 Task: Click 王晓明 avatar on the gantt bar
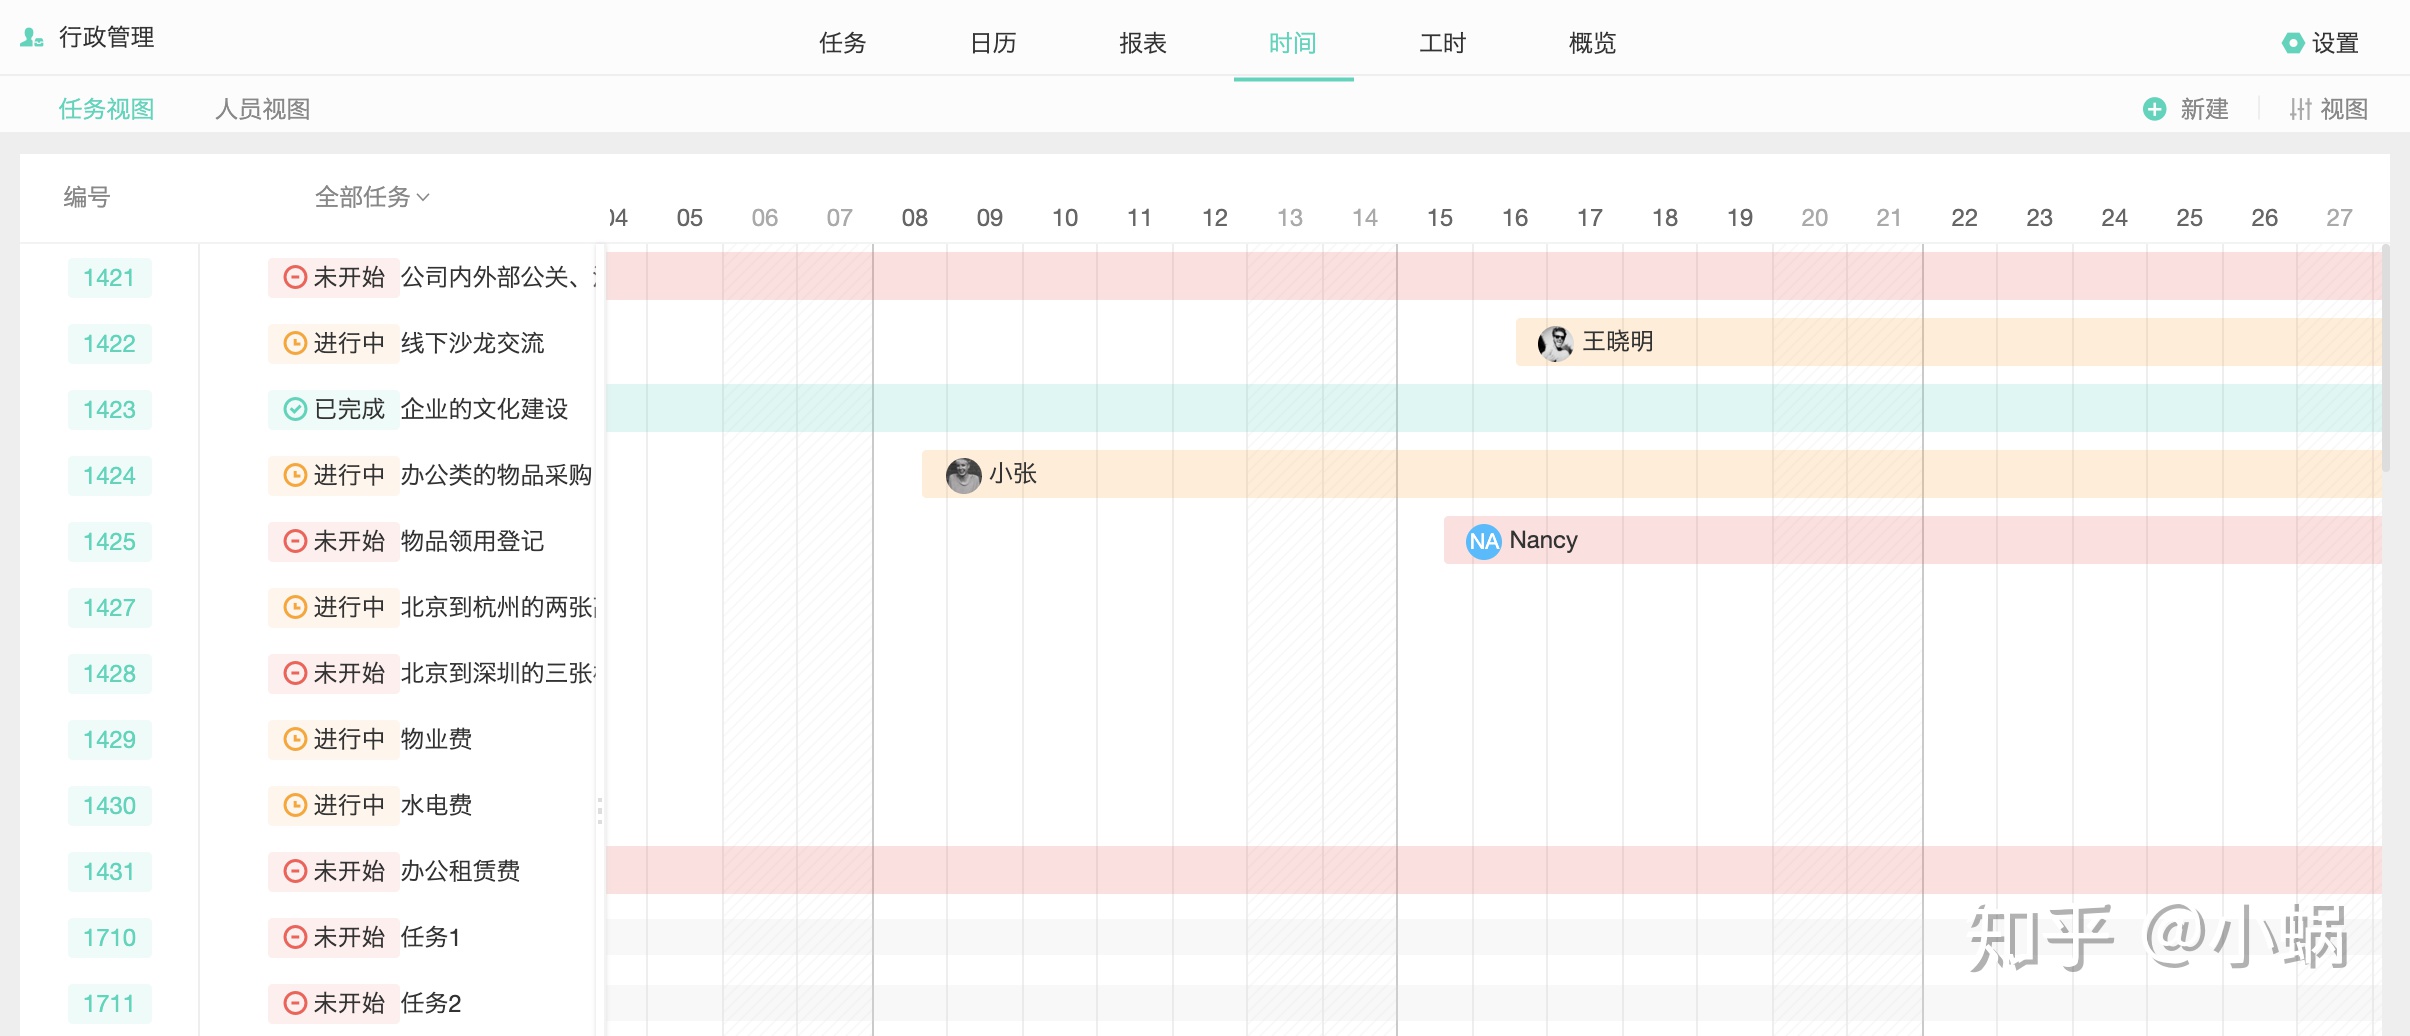(x=1555, y=343)
